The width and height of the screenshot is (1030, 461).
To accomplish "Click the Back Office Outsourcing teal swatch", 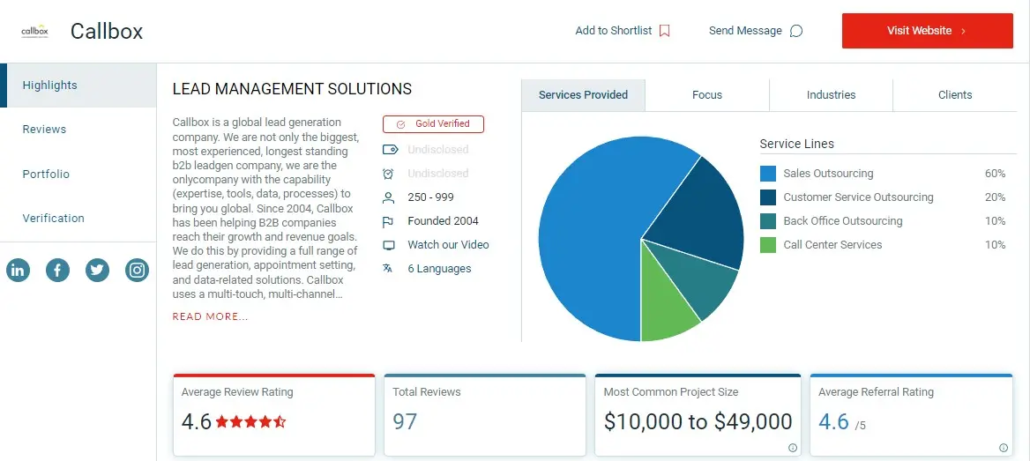I will click(x=768, y=221).
